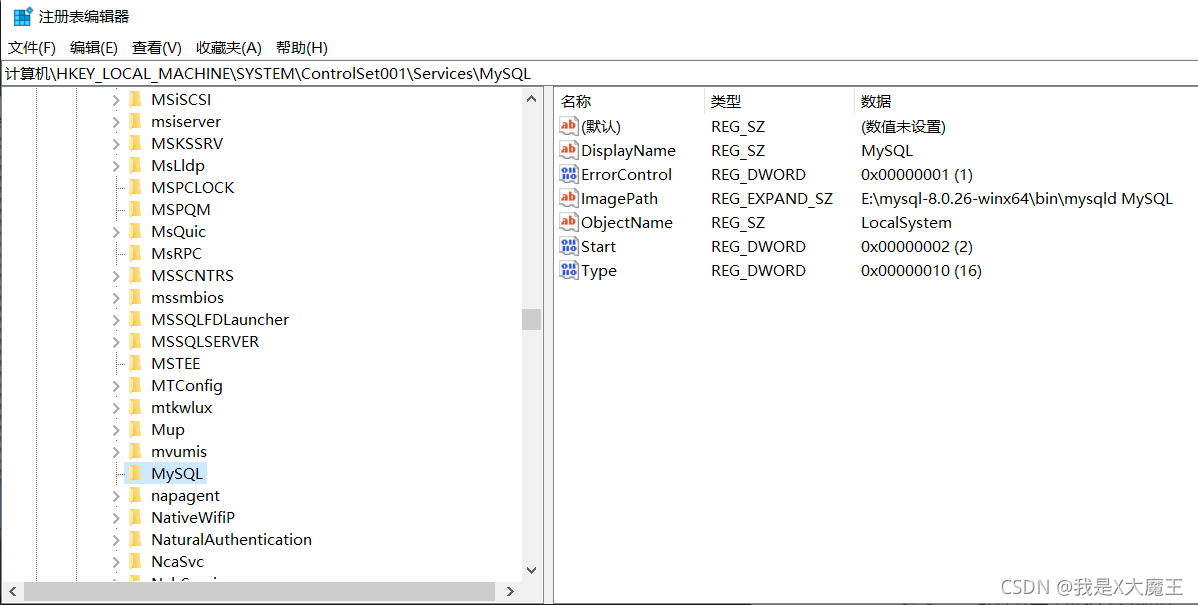Screen dimensions: 1198x605
Task: Expand the NcaSvc tree node
Action: pos(115,562)
